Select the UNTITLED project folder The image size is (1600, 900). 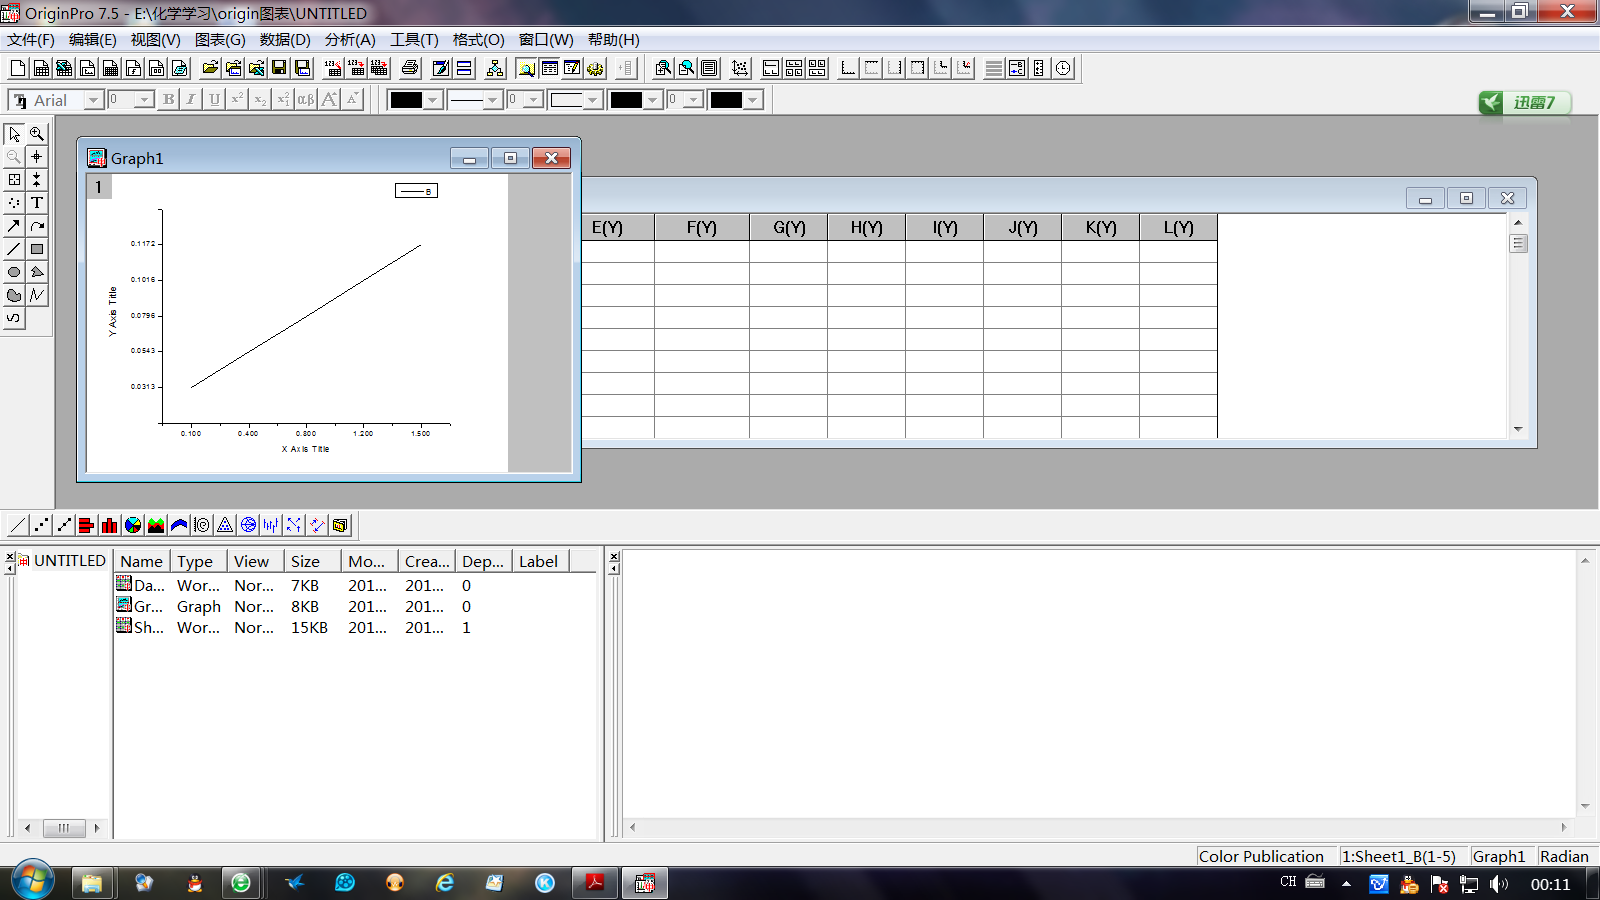(x=62, y=561)
